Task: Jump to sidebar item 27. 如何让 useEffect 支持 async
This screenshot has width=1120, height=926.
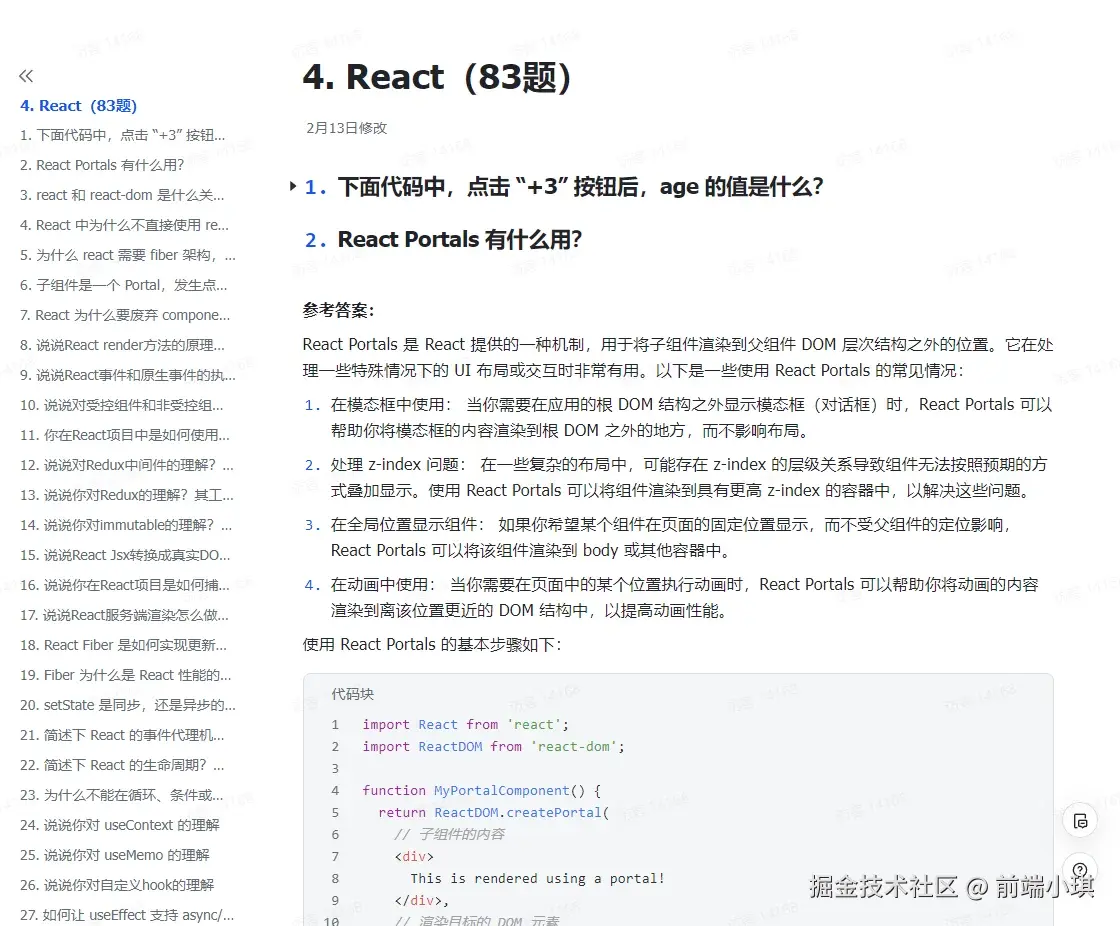Action: [x=127, y=915]
